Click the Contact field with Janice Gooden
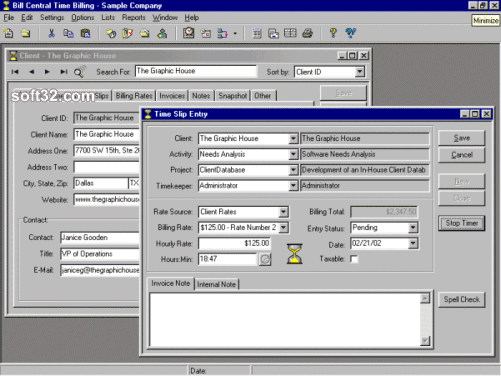 point(100,237)
